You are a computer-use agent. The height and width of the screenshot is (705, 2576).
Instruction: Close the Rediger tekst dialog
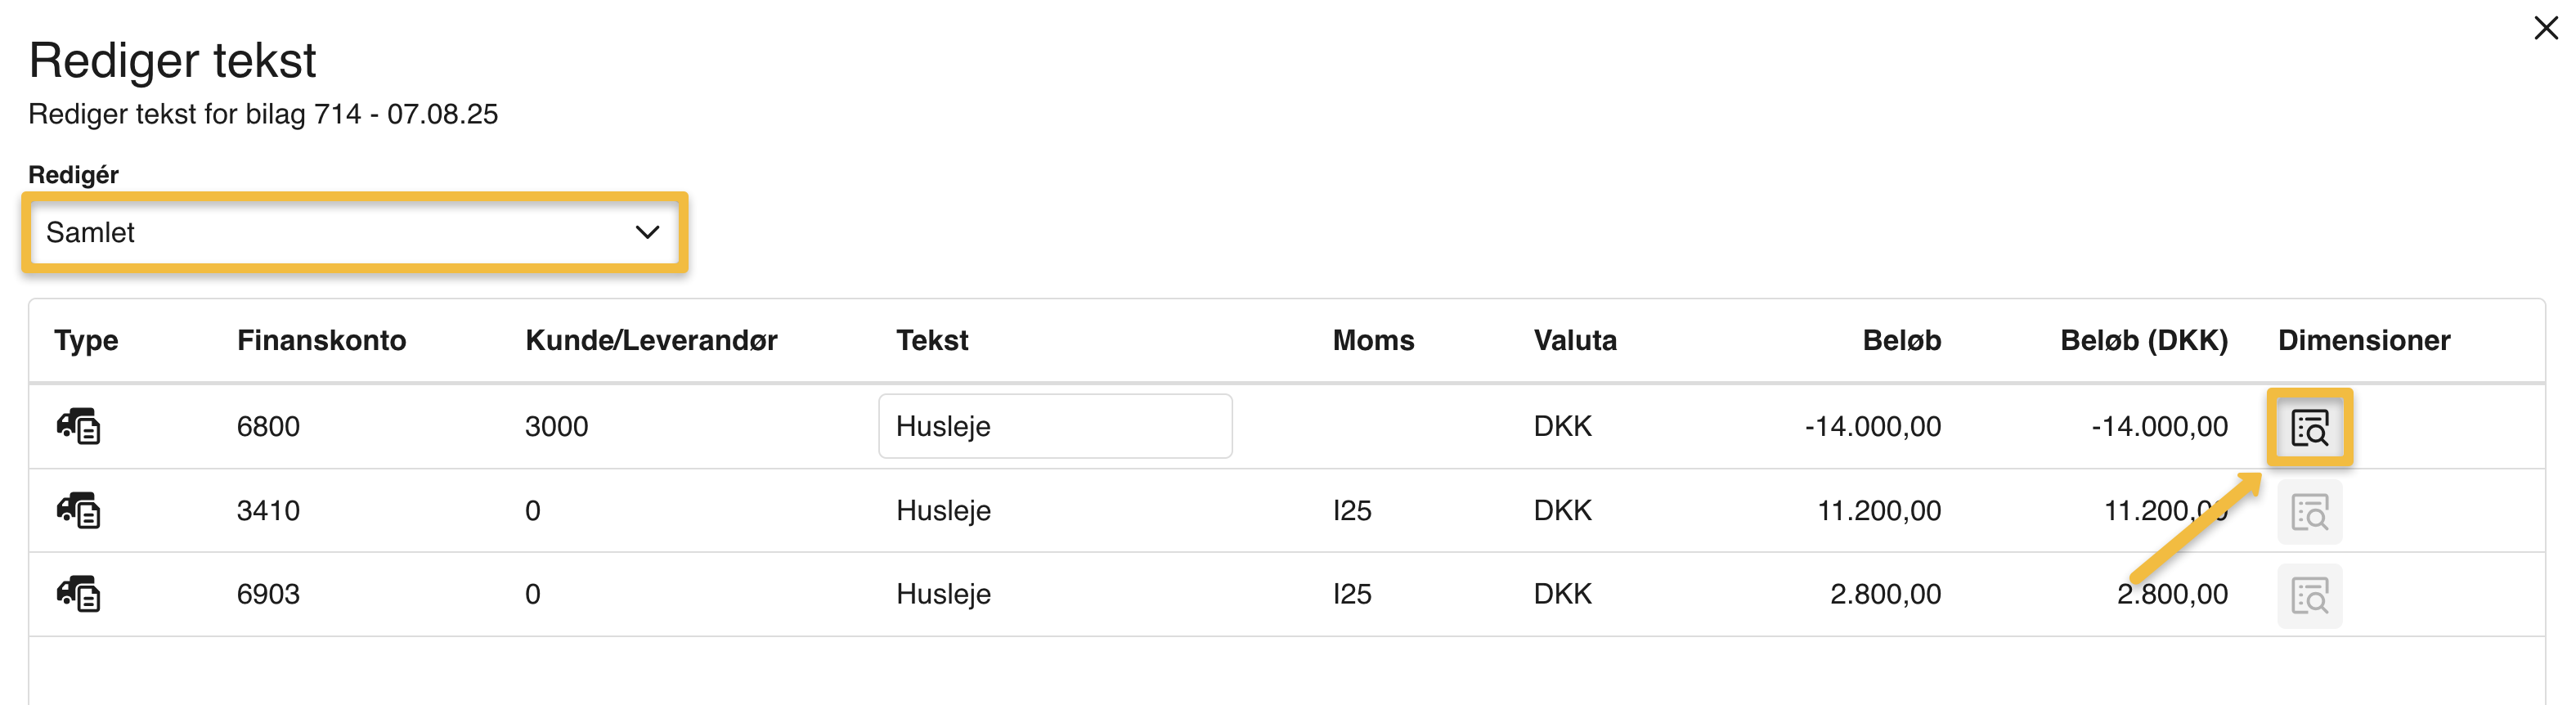[x=2546, y=28]
